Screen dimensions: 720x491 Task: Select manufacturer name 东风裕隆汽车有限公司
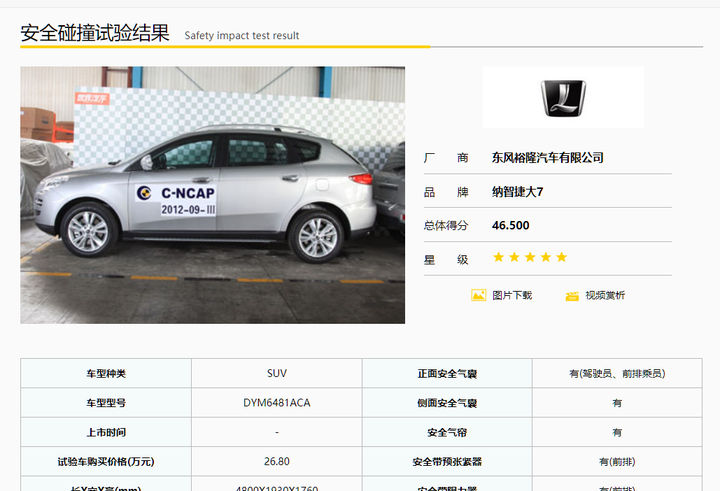pos(547,158)
